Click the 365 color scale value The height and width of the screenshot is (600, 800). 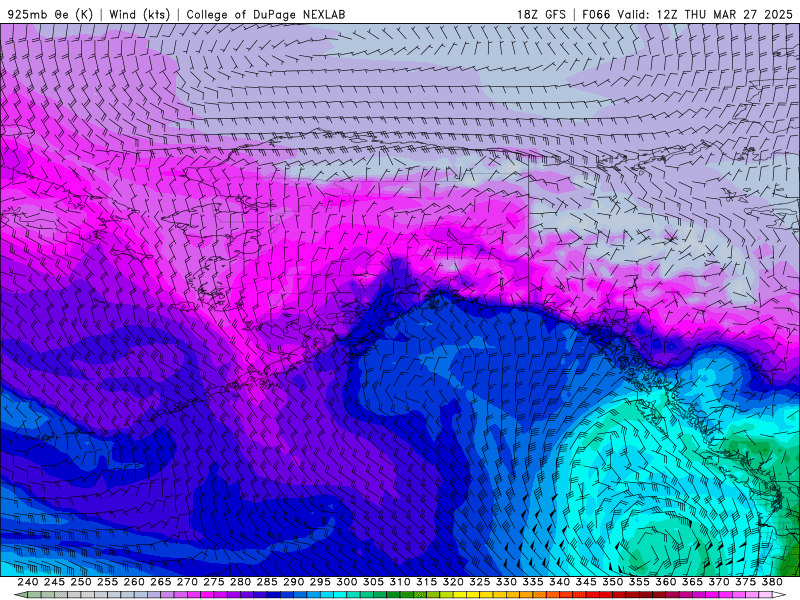pos(691,582)
